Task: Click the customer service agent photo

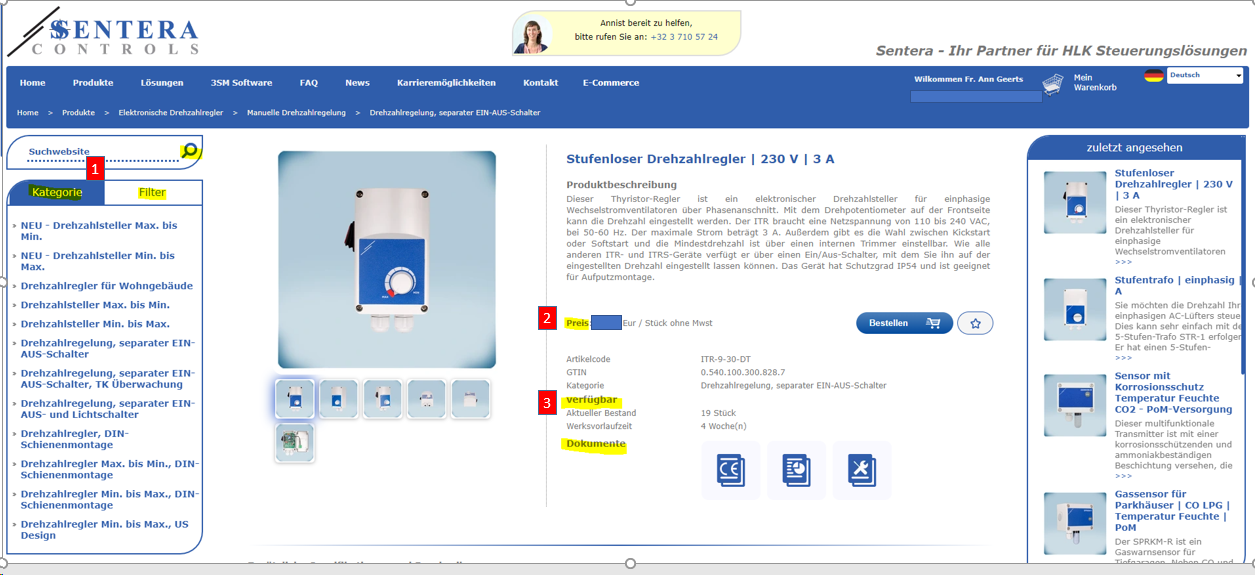Action: pos(532,35)
